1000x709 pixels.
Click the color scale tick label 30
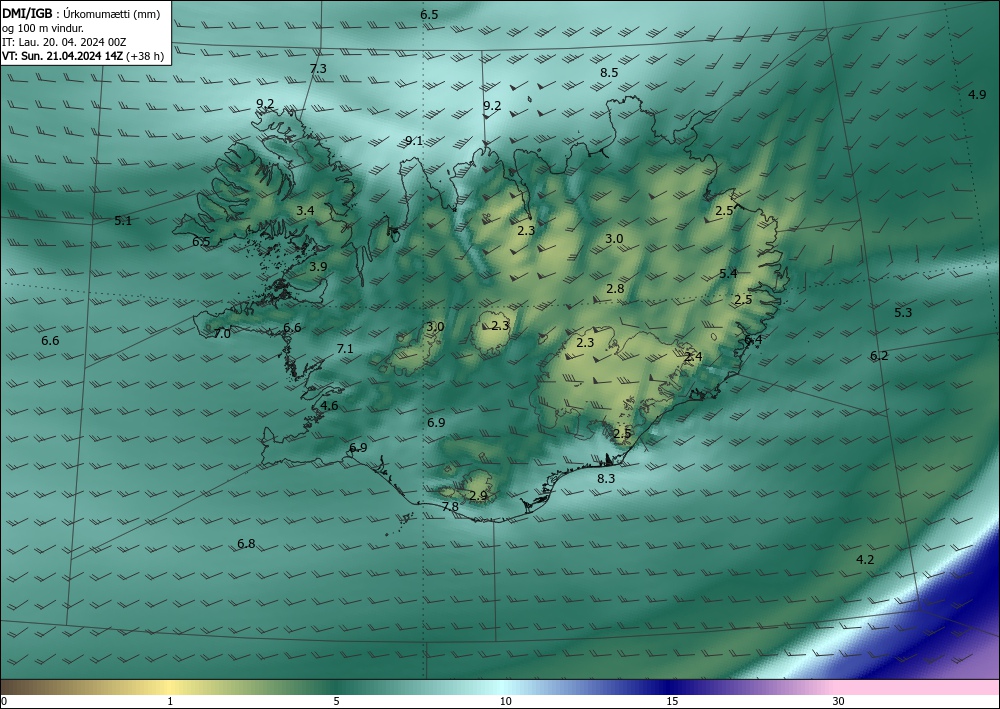coord(839,702)
